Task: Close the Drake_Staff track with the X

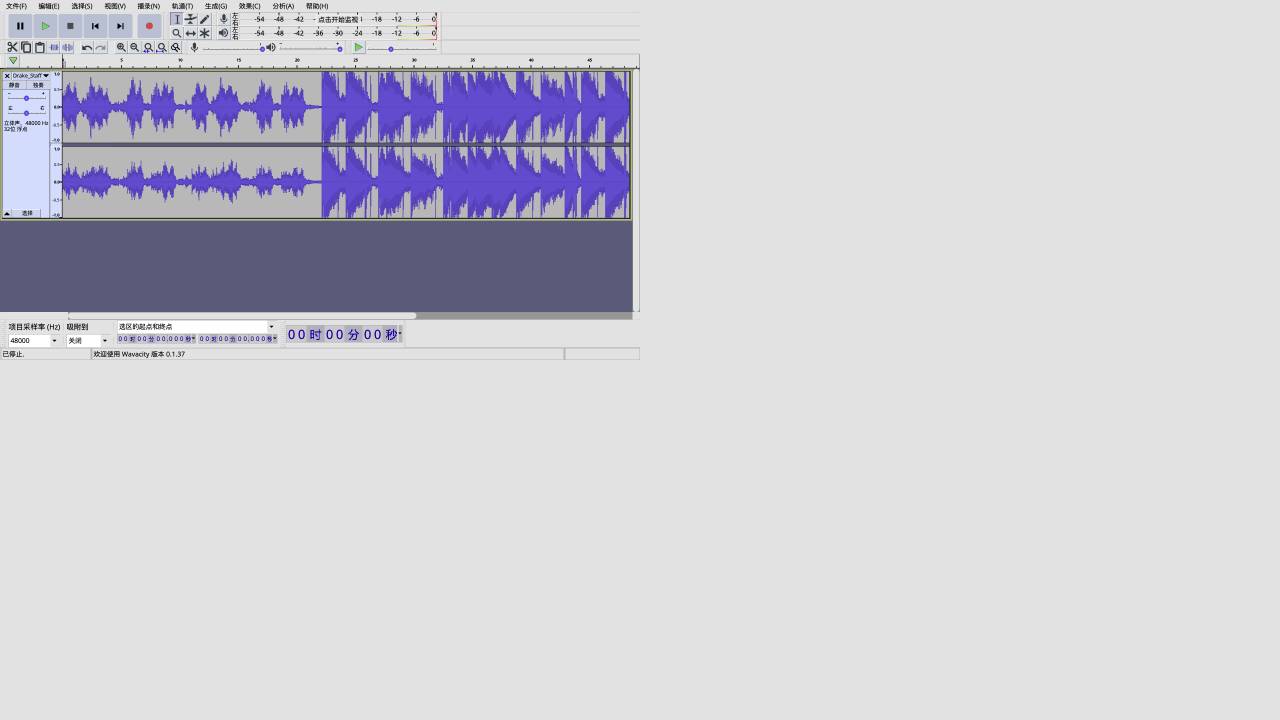Action: 7,76
